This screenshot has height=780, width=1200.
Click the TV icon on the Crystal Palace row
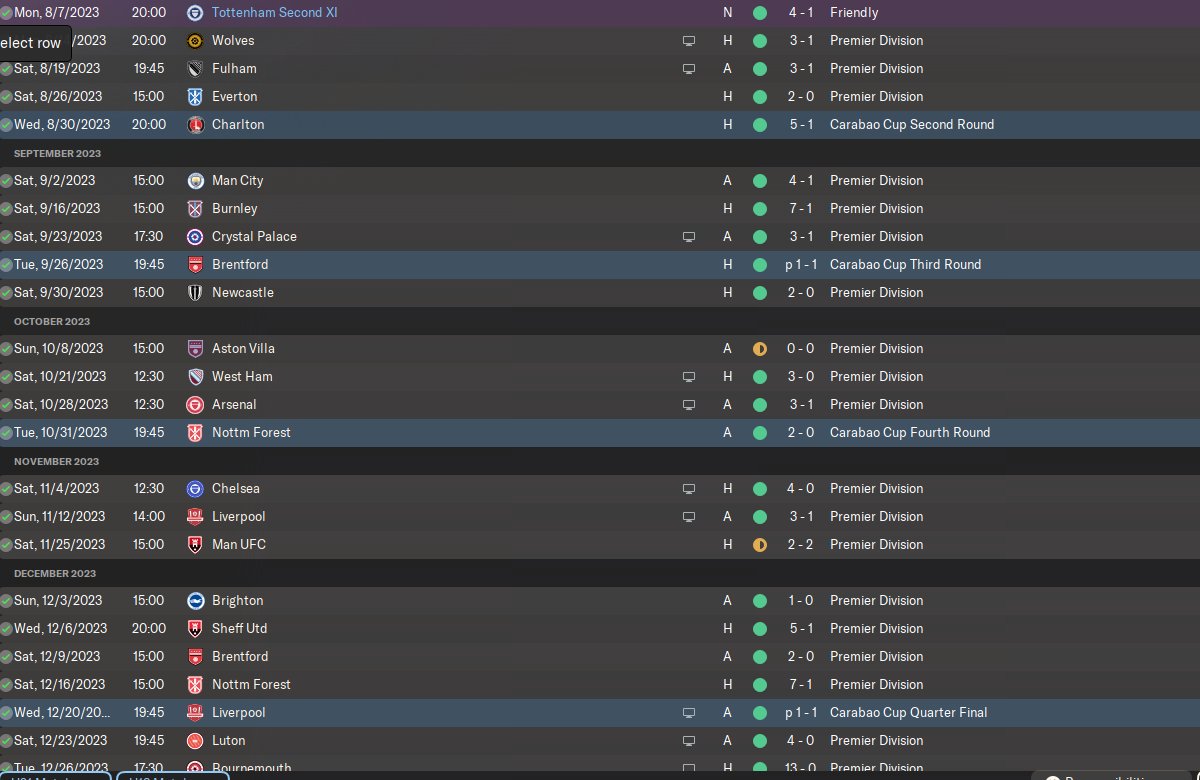point(688,237)
